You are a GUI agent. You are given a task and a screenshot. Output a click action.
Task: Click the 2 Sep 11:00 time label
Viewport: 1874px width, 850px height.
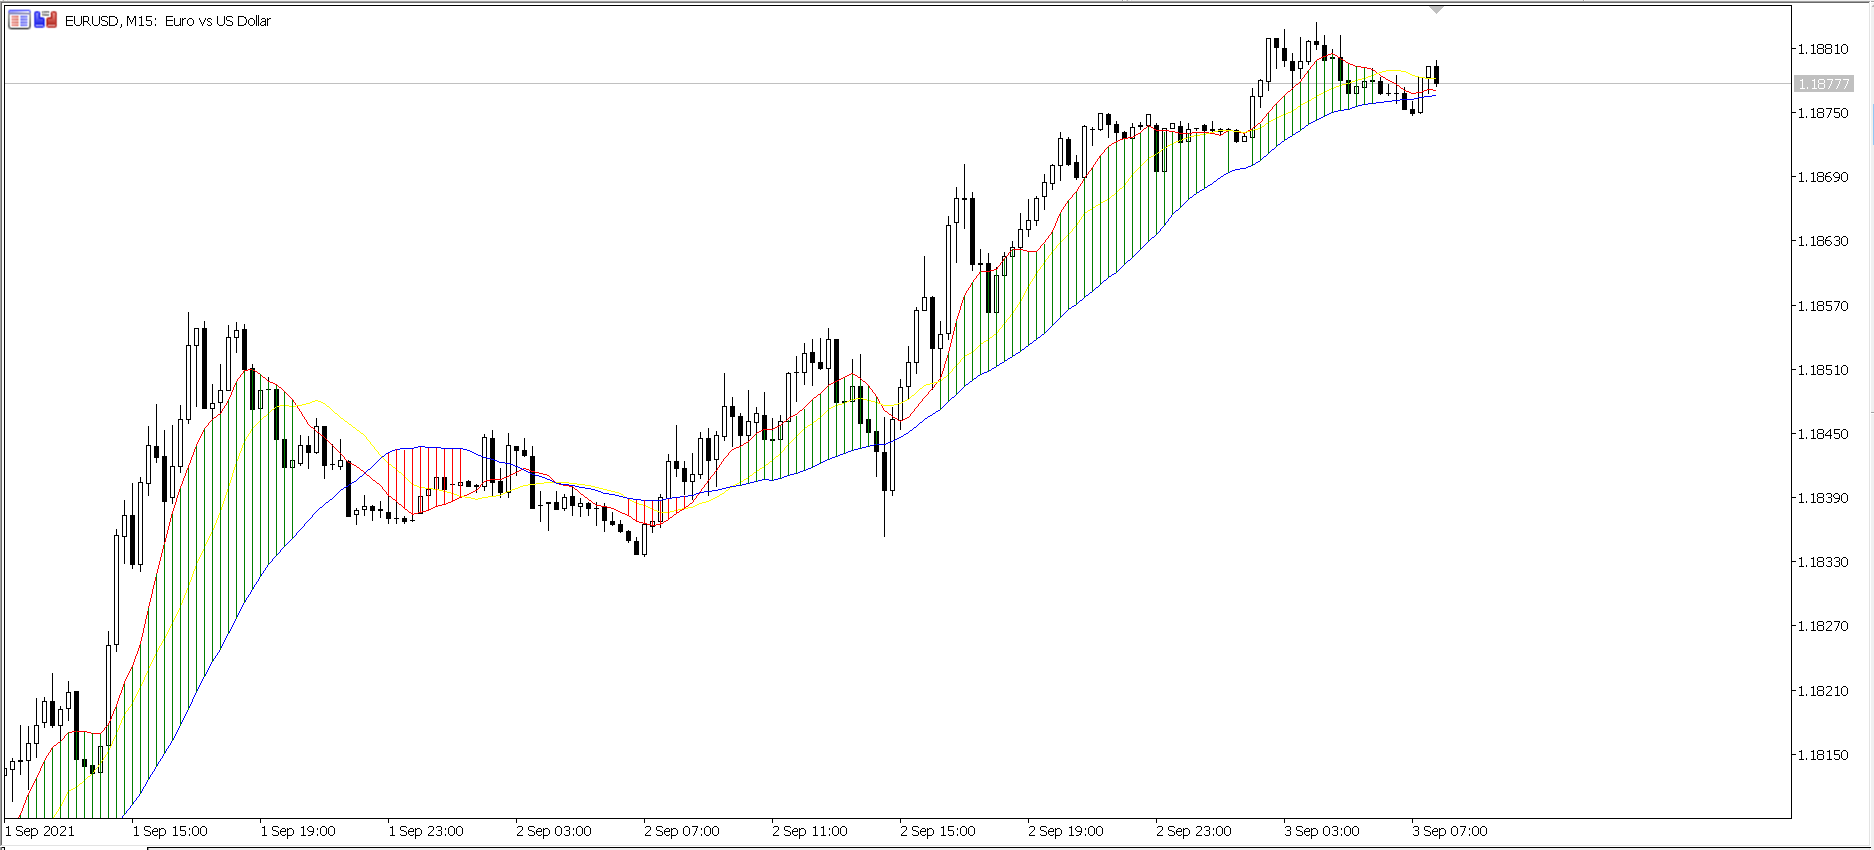[810, 831]
